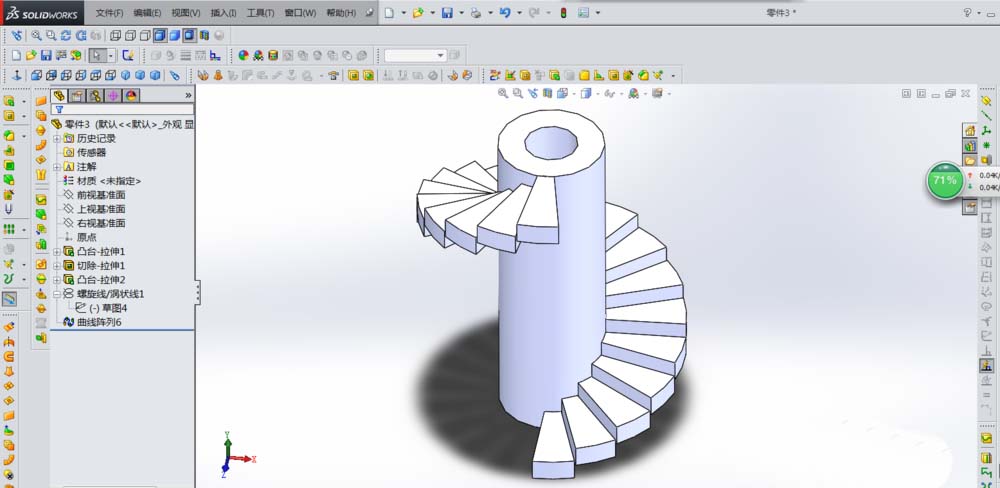
Task: Open the 编辑(E) menu
Action: click(147, 13)
